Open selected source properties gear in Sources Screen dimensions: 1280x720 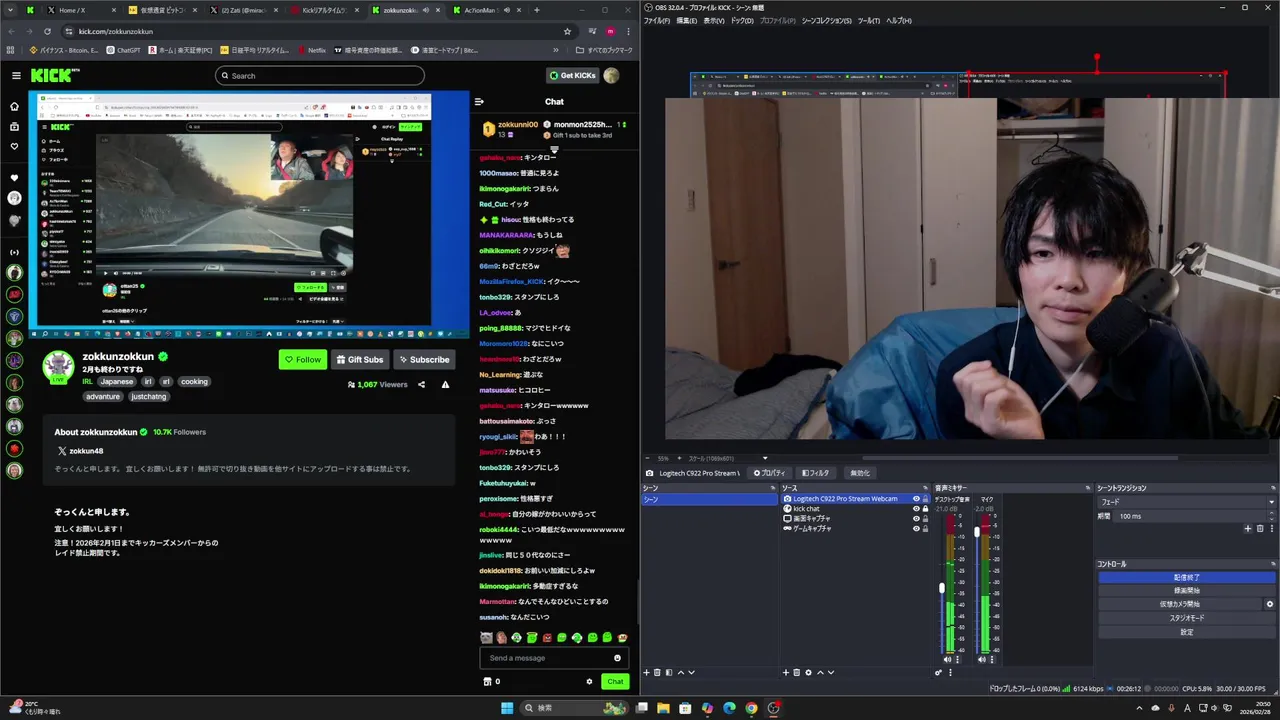(x=808, y=673)
